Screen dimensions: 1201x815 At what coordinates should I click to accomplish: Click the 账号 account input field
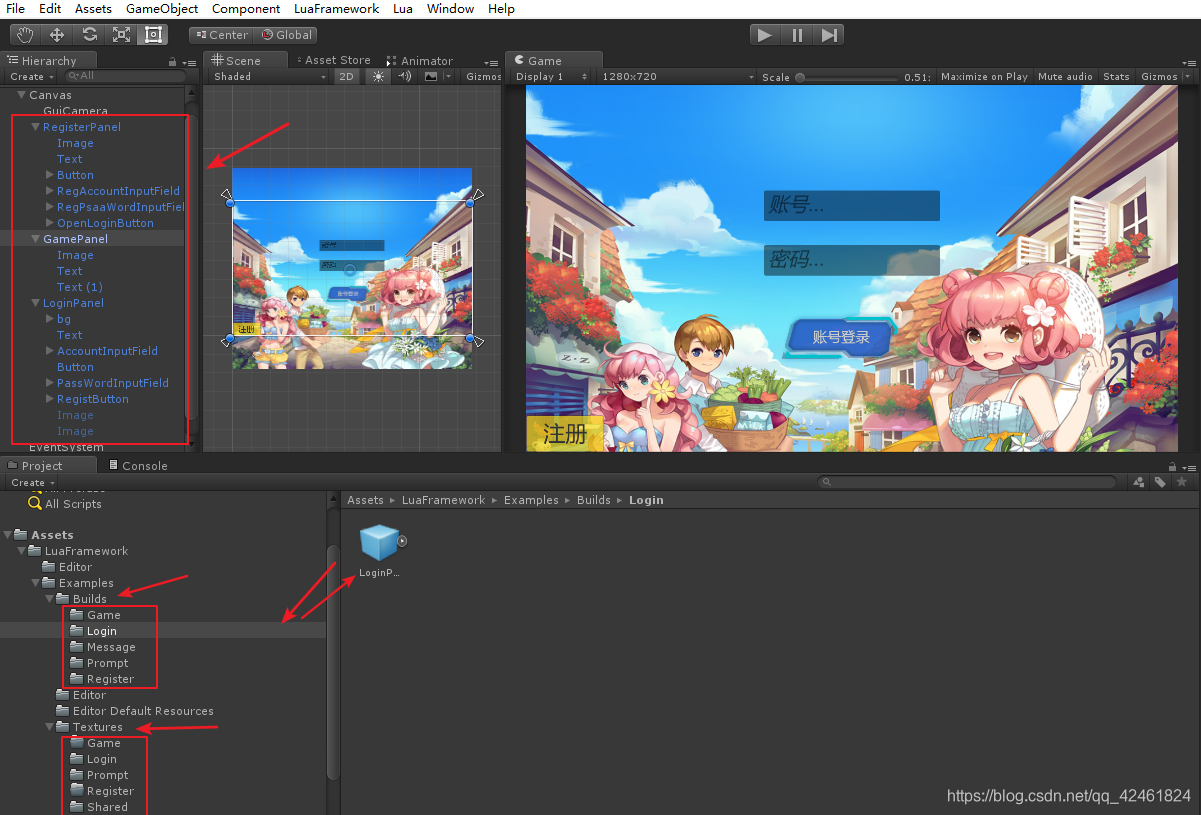pos(851,206)
